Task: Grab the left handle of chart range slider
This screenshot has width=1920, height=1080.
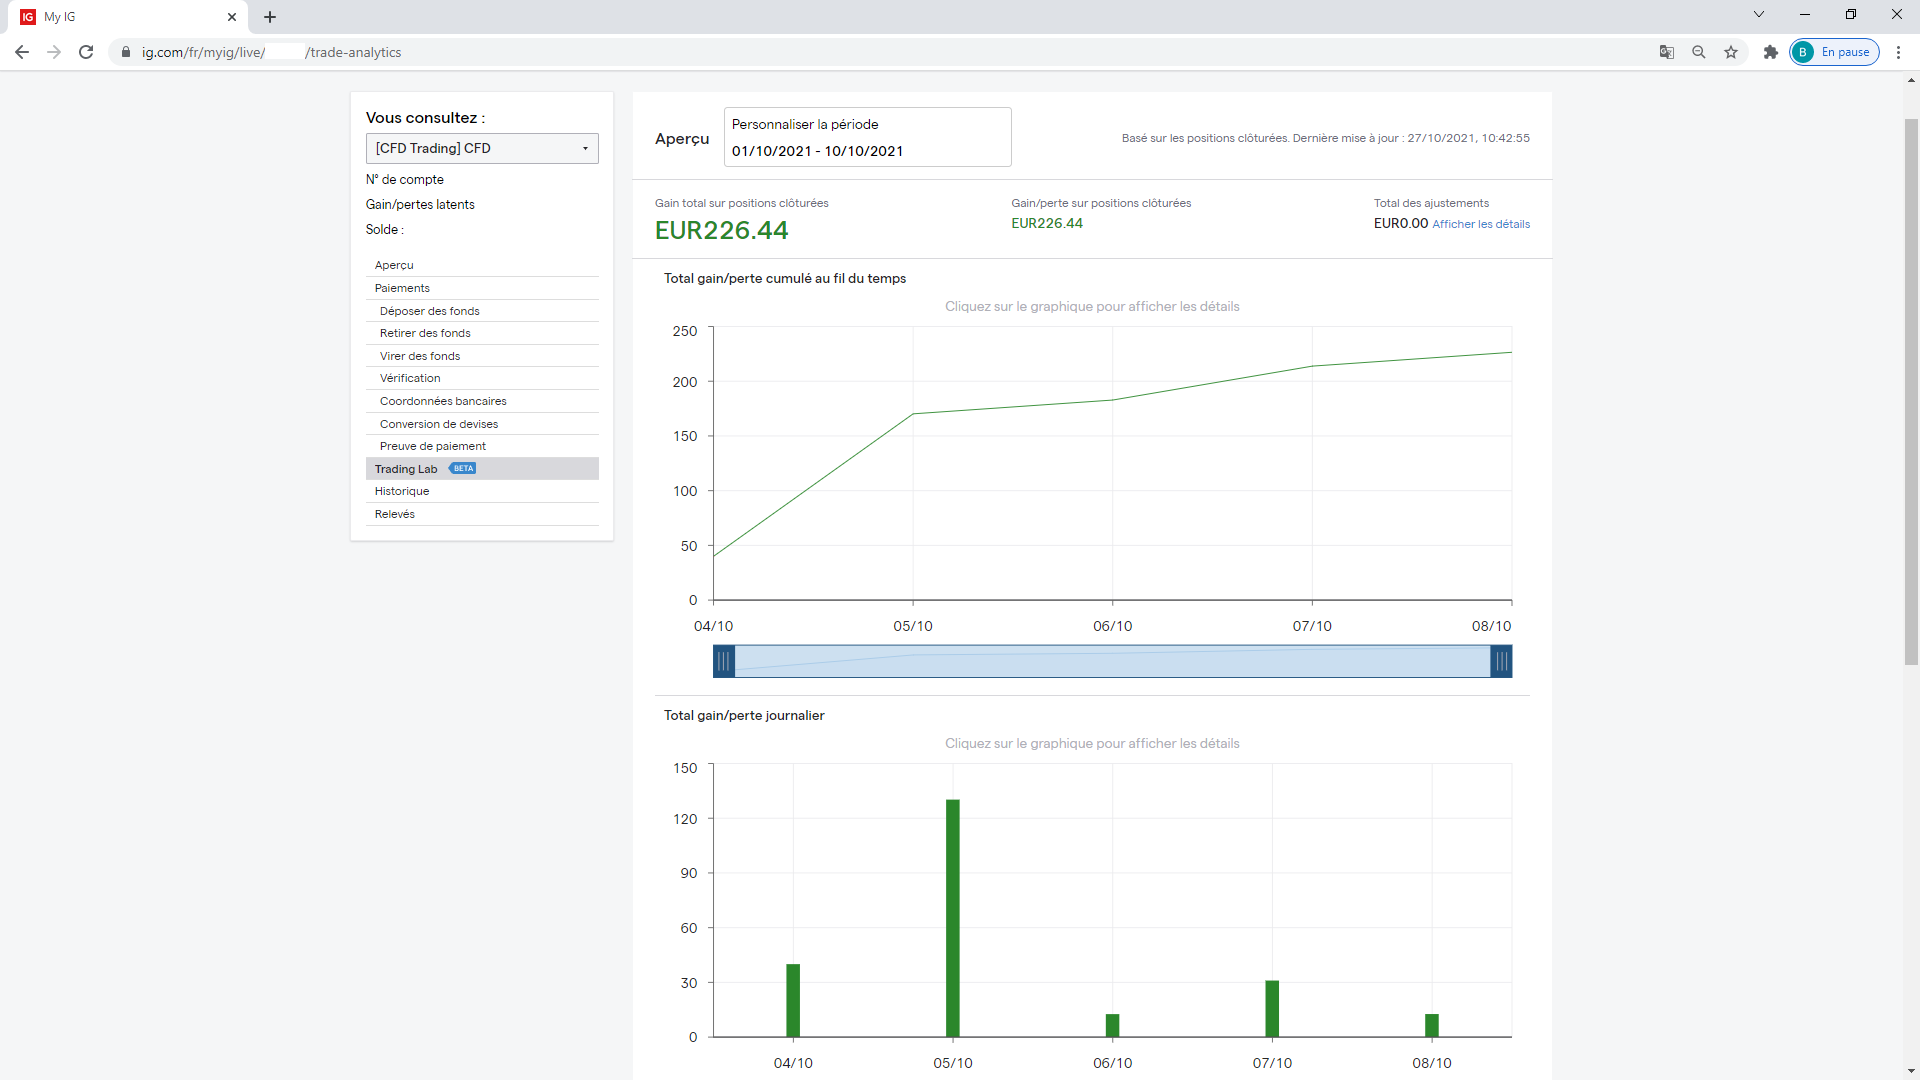Action: 724,661
